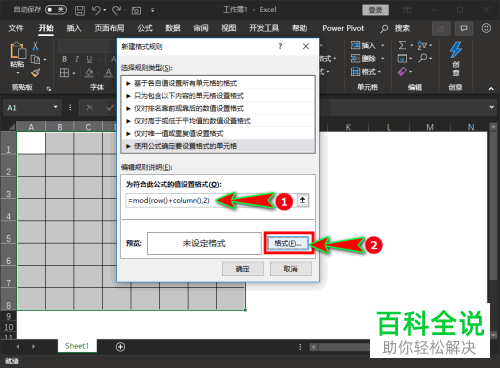Toggle Bold formatting
The image size is (500, 368).
tap(65, 59)
